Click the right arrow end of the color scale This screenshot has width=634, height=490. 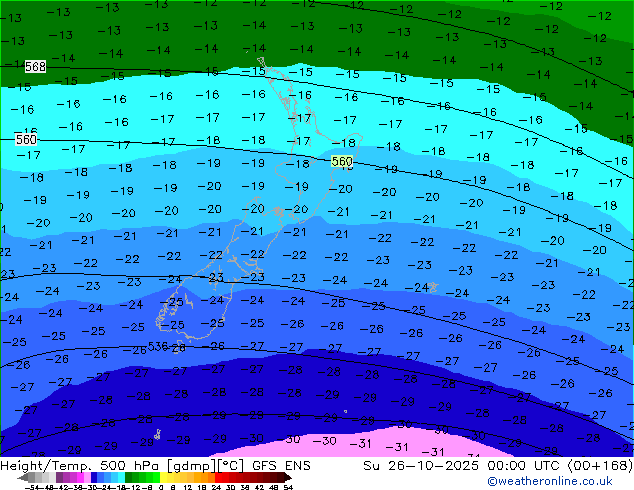[x=288, y=478]
